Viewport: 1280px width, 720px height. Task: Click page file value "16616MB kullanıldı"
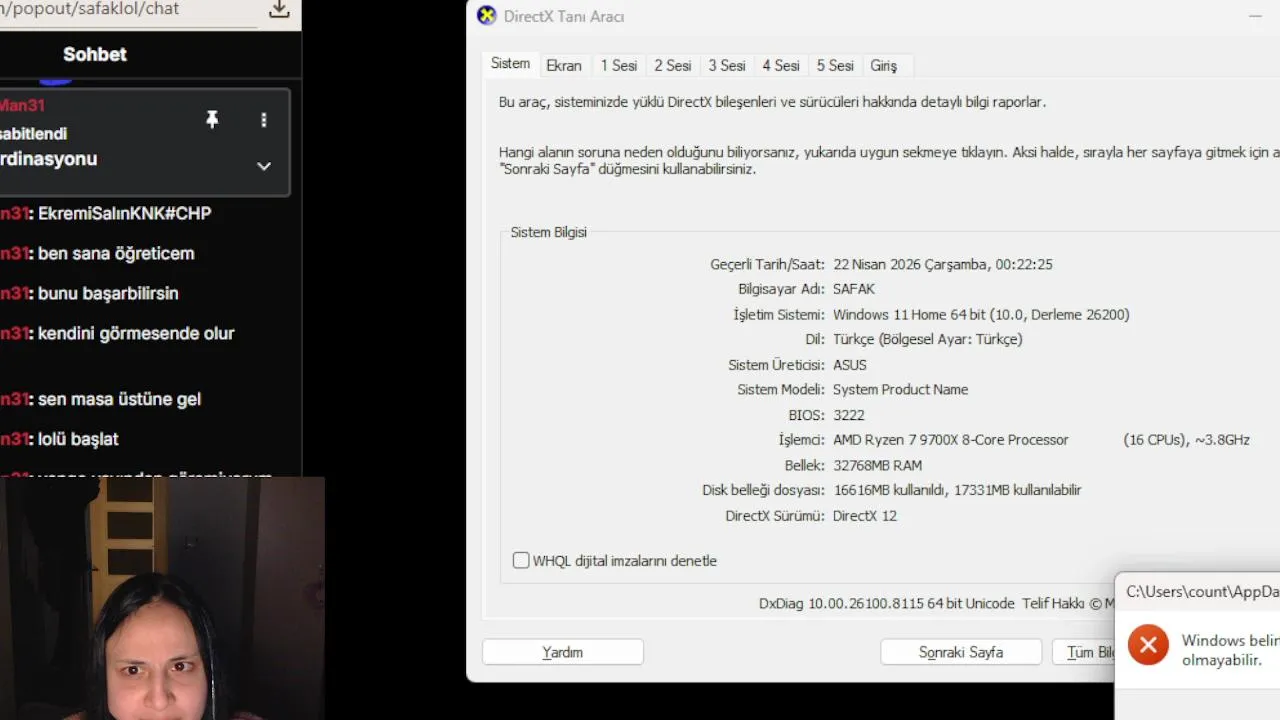[x=892, y=490]
